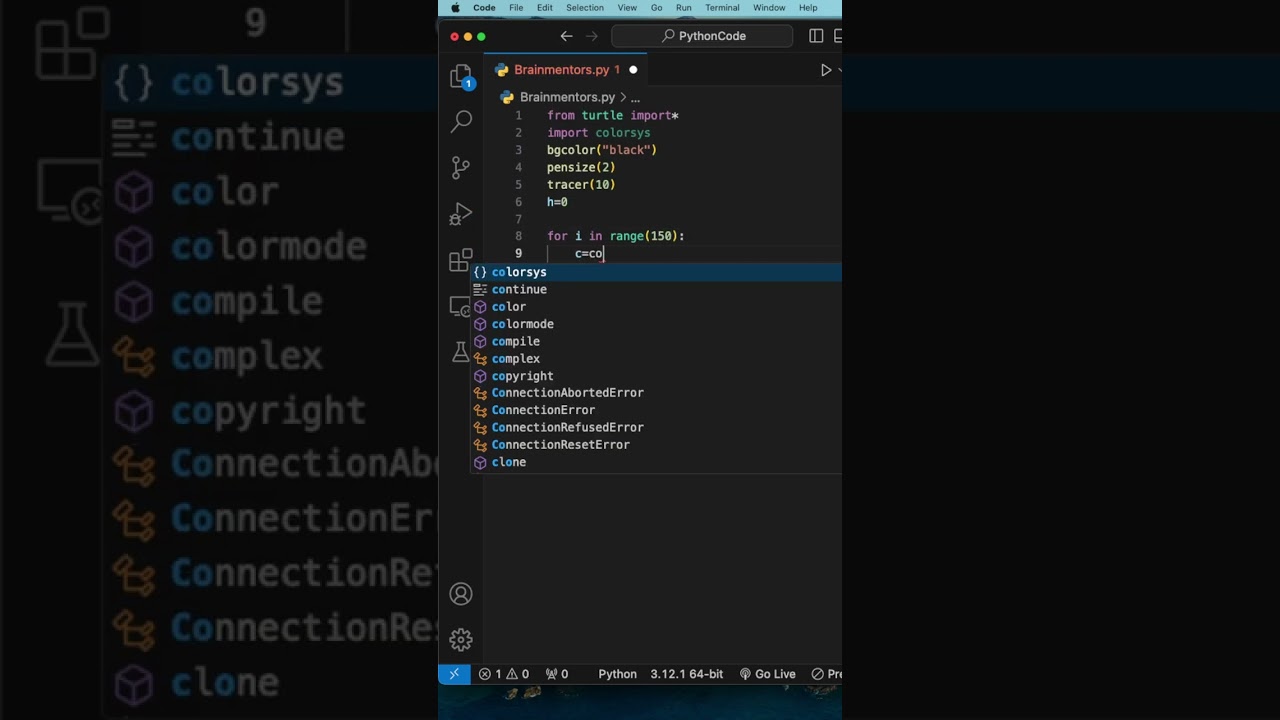Open the View menu
The width and height of the screenshot is (1280, 720).
pos(627,8)
